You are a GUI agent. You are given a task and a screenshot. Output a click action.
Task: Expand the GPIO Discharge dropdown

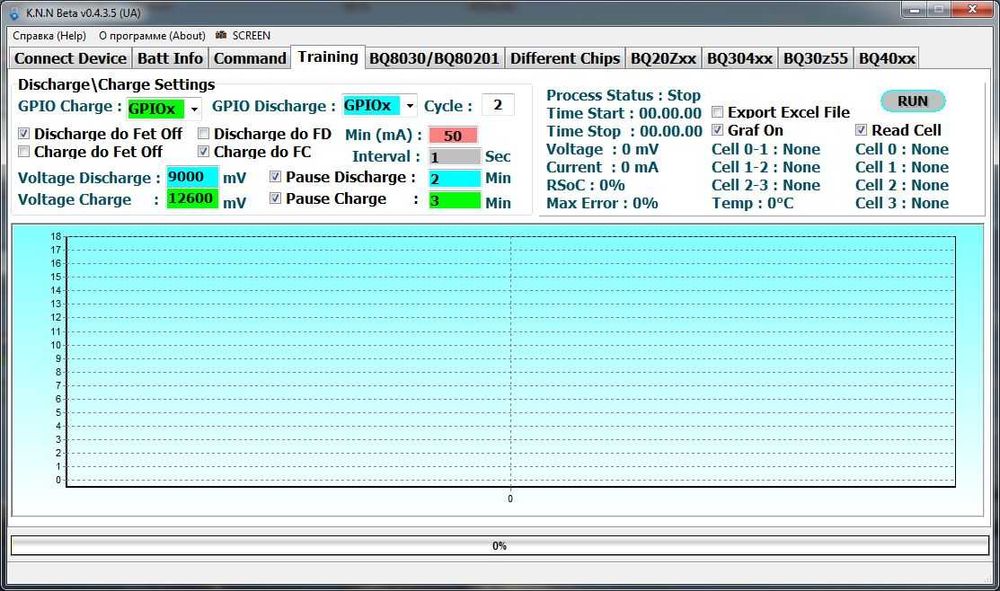410,106
